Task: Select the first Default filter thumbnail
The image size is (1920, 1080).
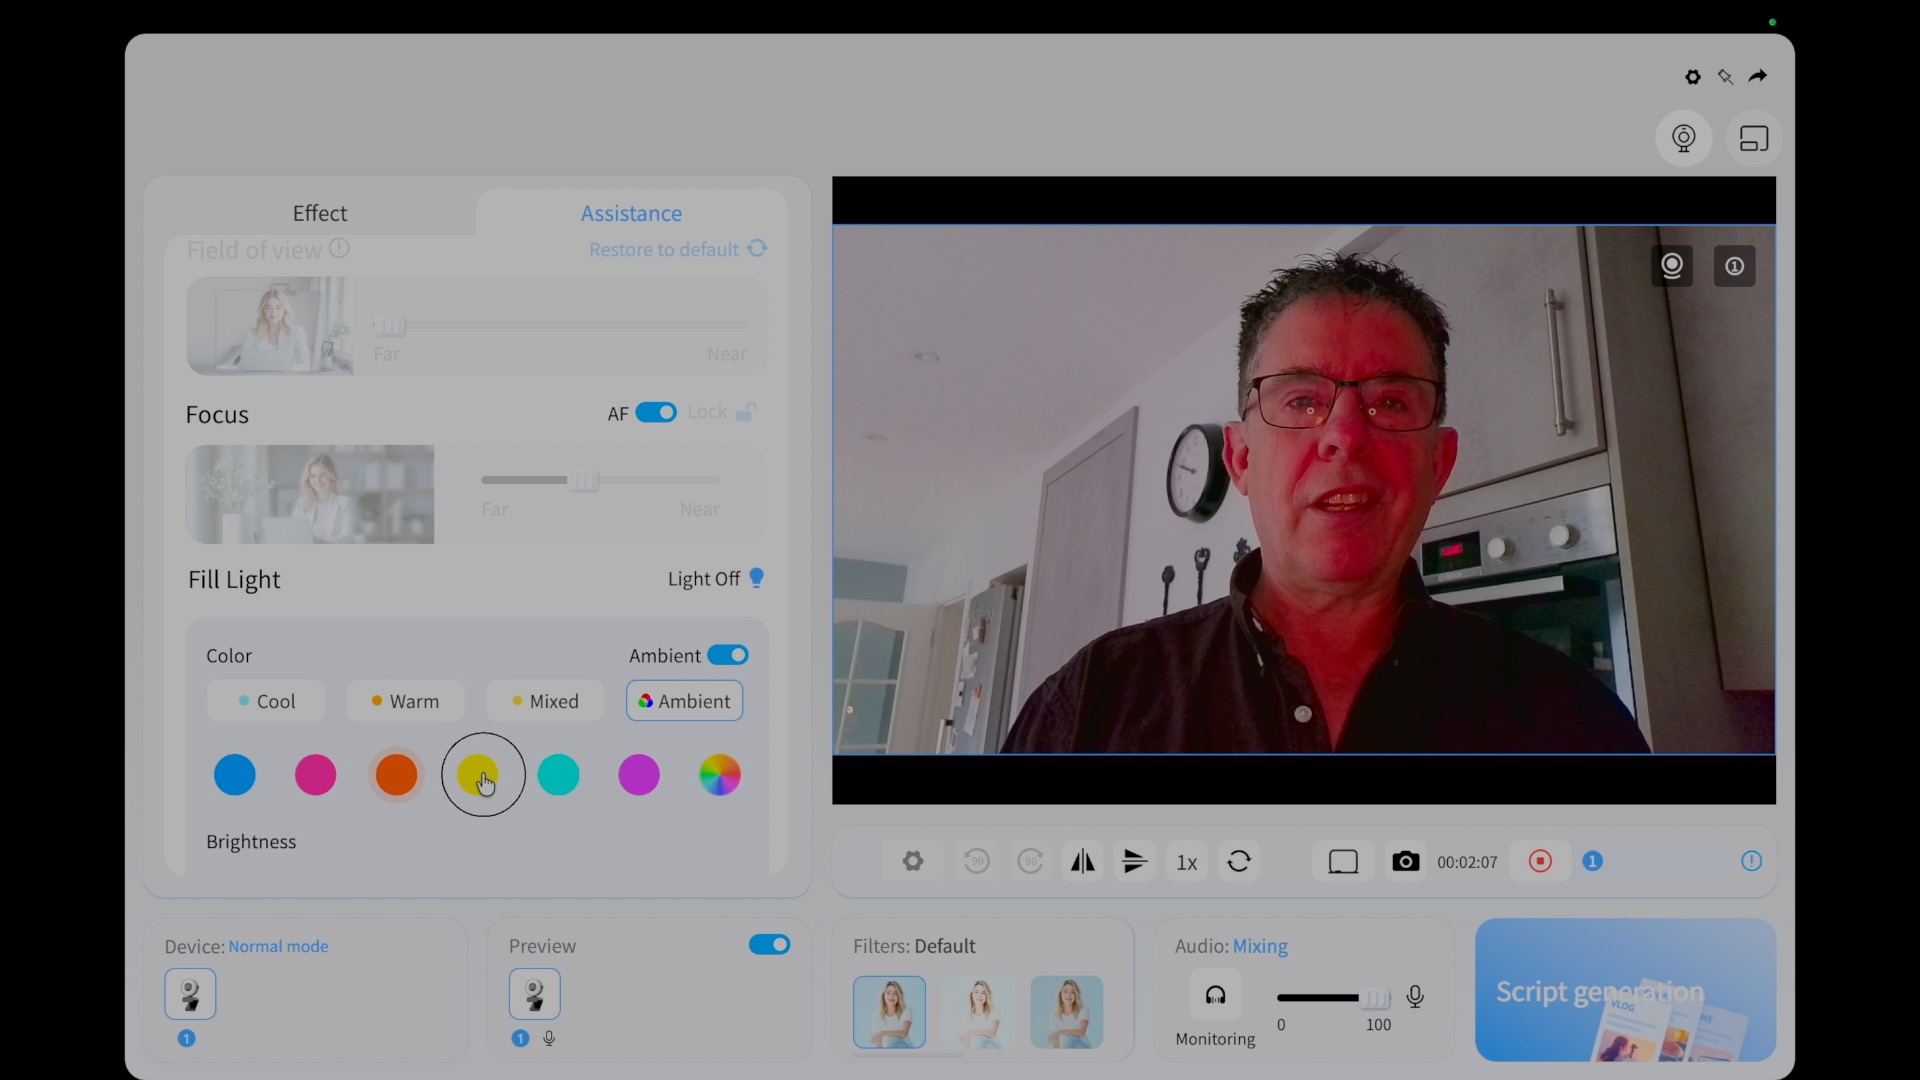Action: tap(889, 1012)
